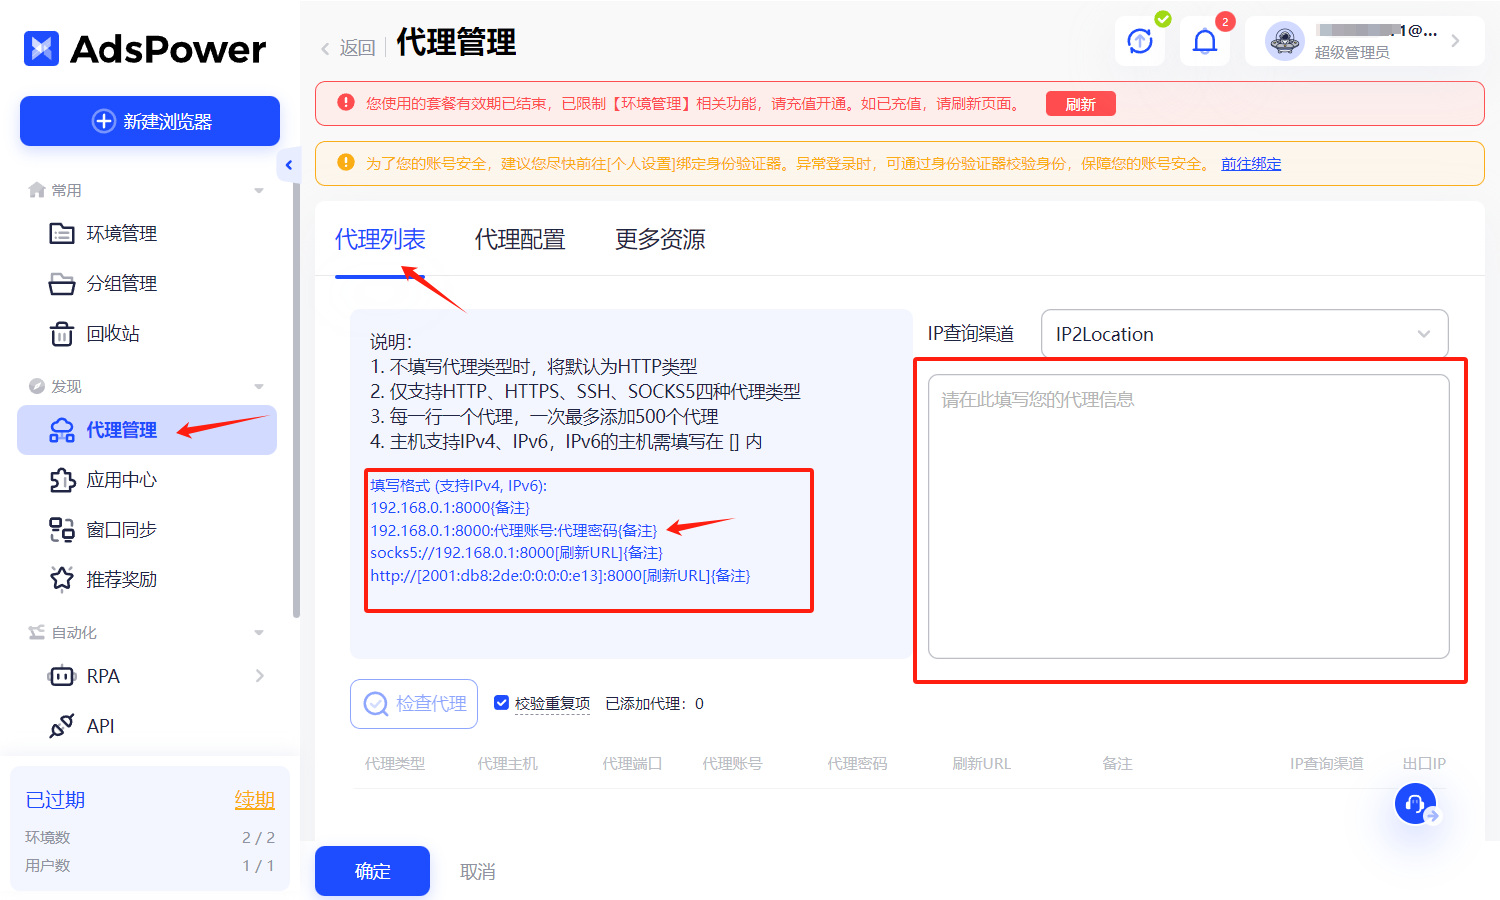Viewport: 1500px width, 900px height.
Task: Open the IP2Location dropdown
Action: pos(1244,334)
